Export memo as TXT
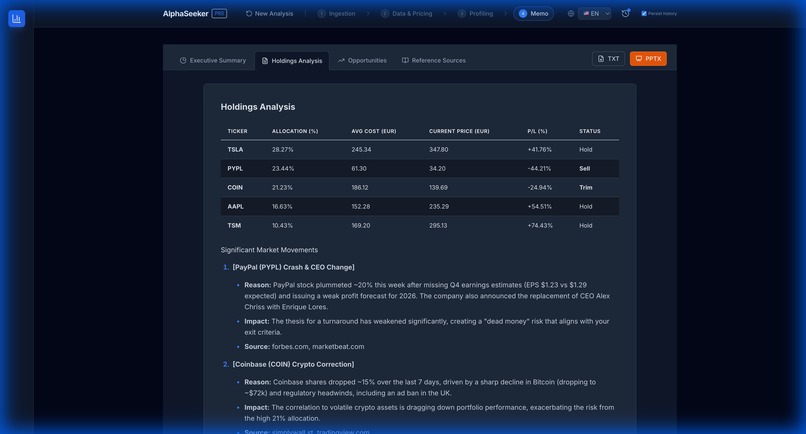This screenshot has height=434, width=806. pyautogui.click(x=608, y=59)
